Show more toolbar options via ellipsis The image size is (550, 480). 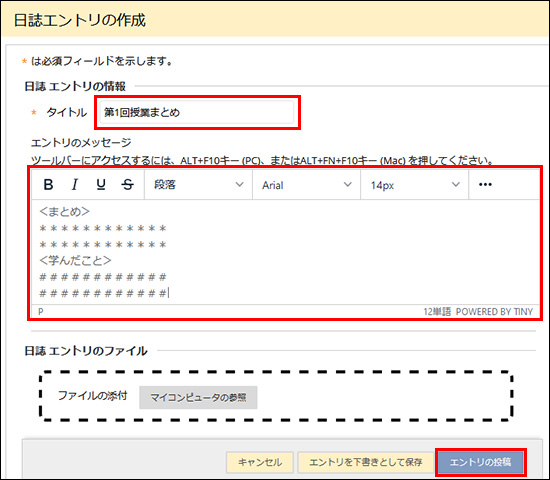[x=485, y=185]
